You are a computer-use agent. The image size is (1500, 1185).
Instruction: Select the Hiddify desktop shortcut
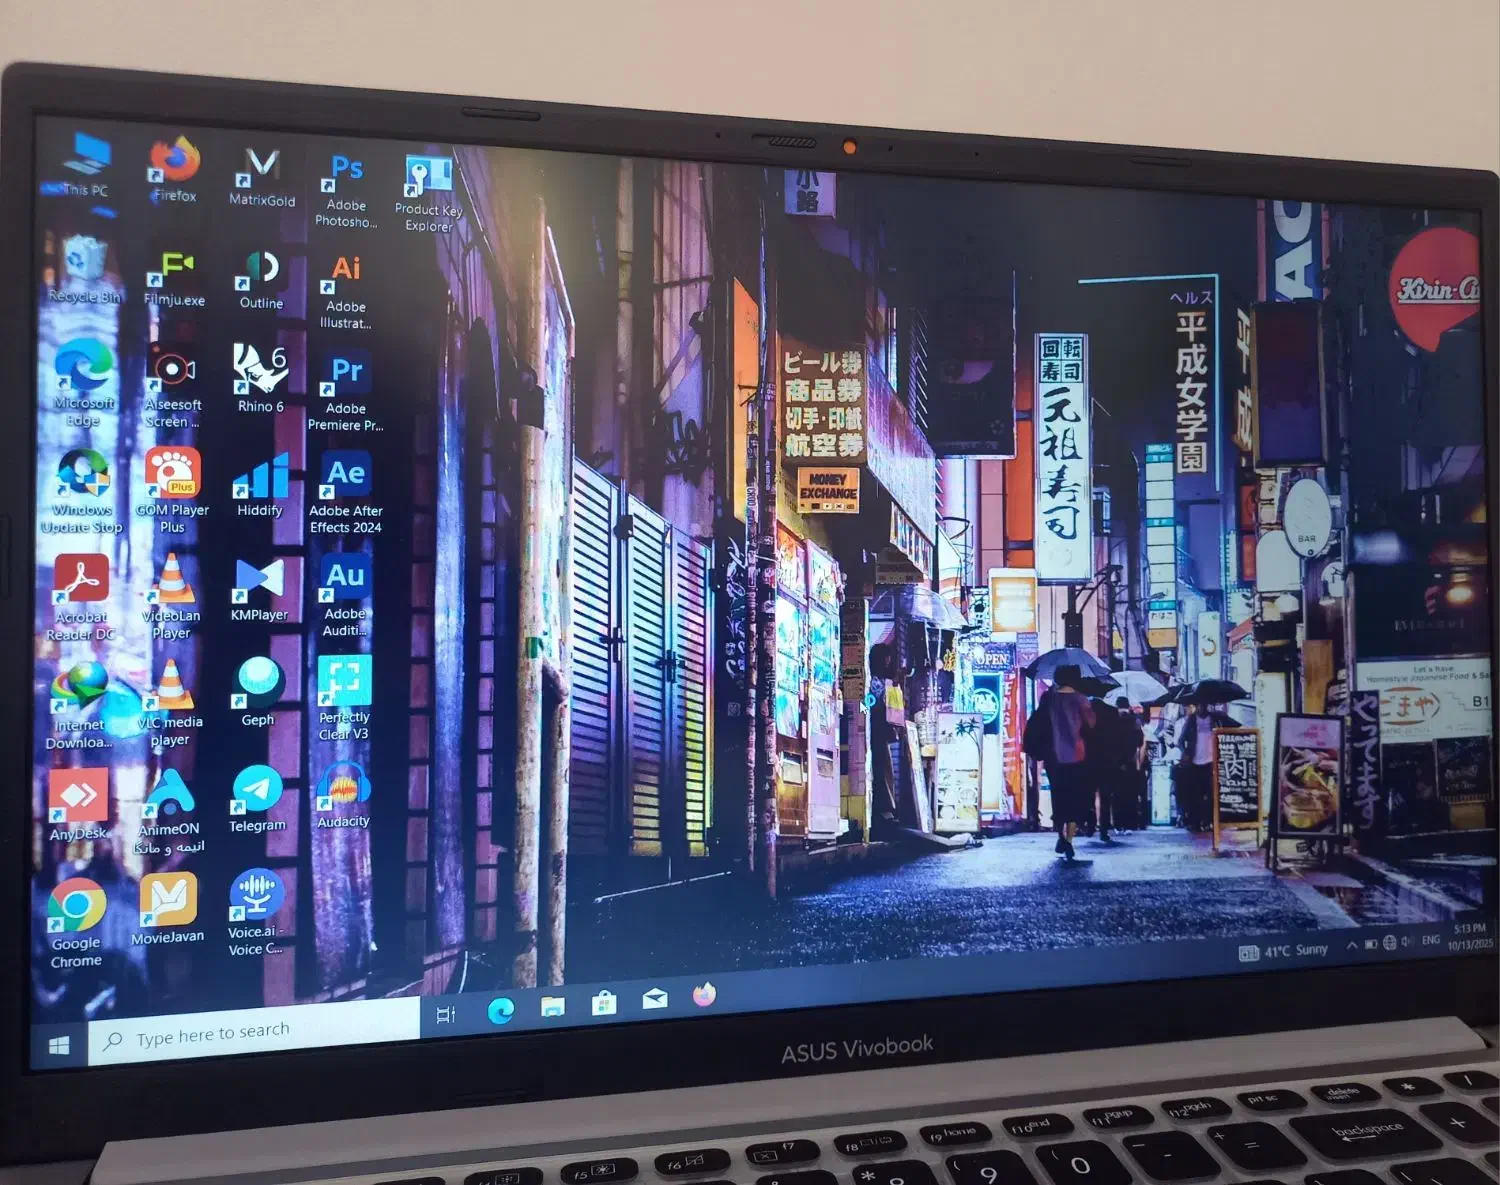(x=260, y=485)
